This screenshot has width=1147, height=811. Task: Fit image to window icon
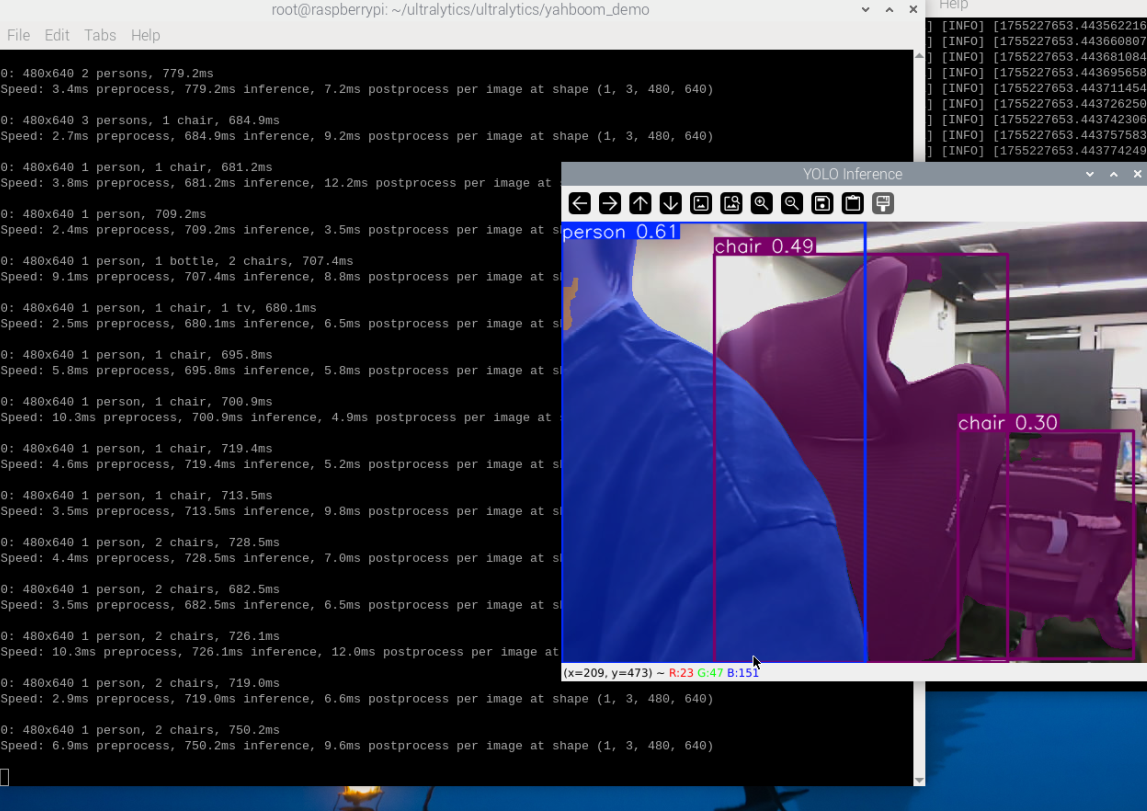pyautogui.click(x=731, y=203)
